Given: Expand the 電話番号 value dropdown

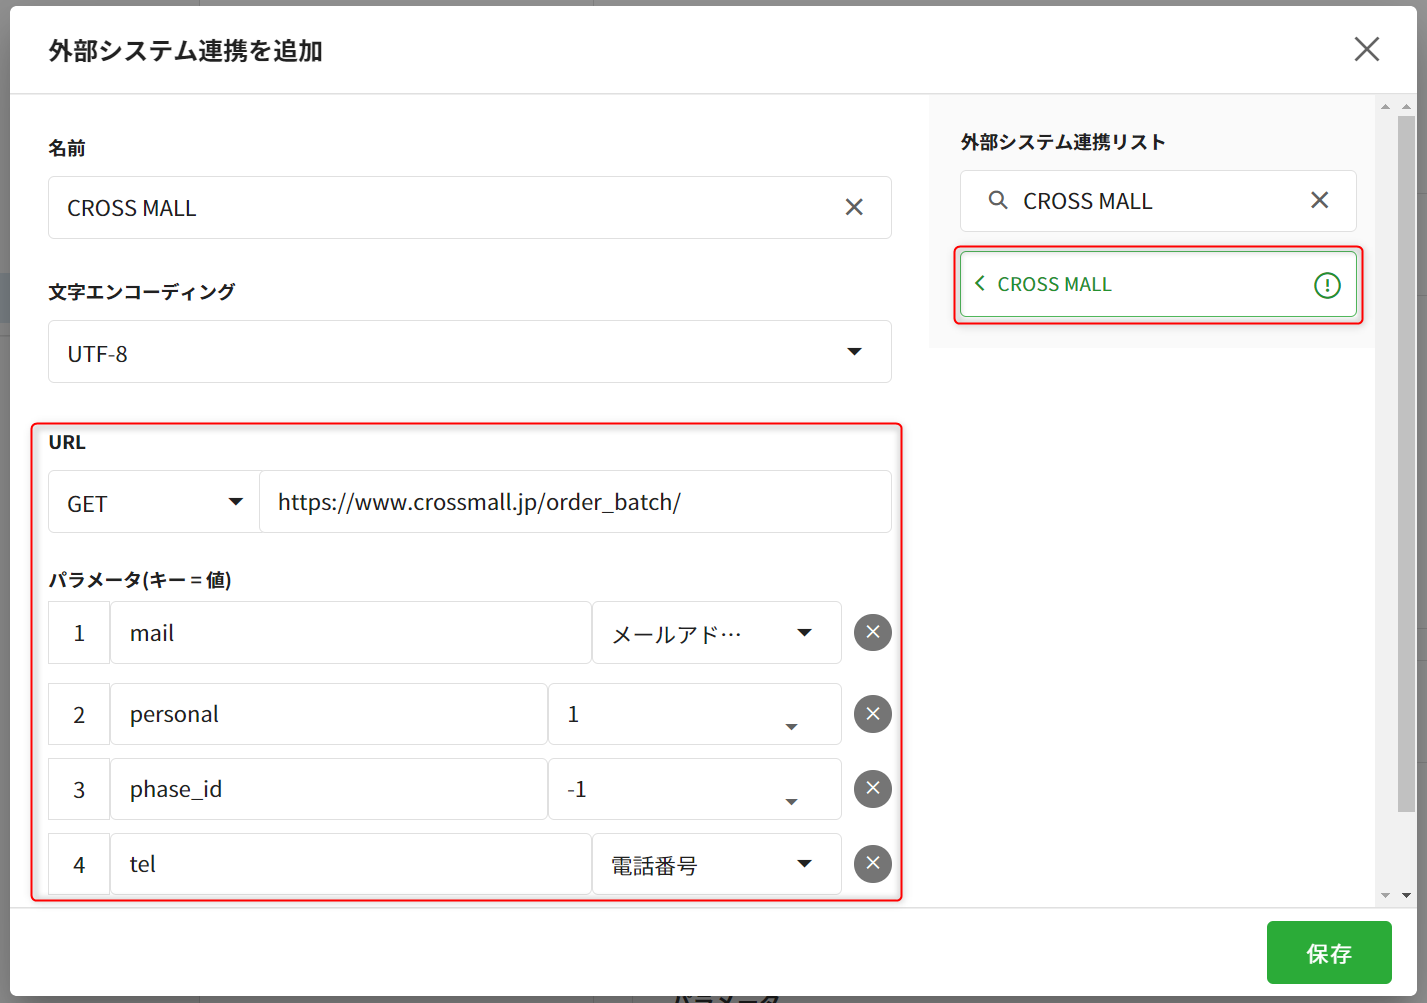Looking at the screenshot, I should pyautogui.click(x=716, y=864).
